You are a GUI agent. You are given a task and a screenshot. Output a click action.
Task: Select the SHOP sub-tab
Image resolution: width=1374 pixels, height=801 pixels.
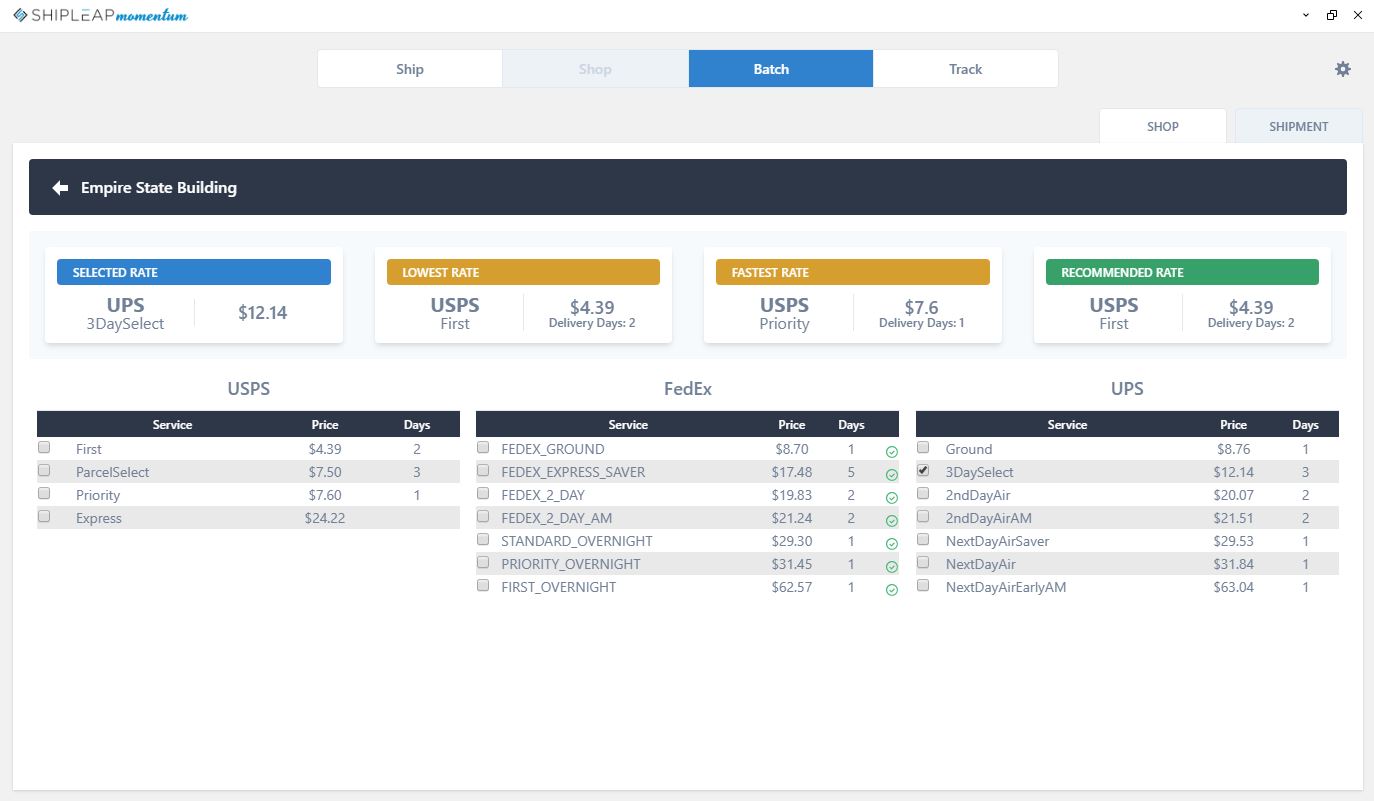point(1163,126)
